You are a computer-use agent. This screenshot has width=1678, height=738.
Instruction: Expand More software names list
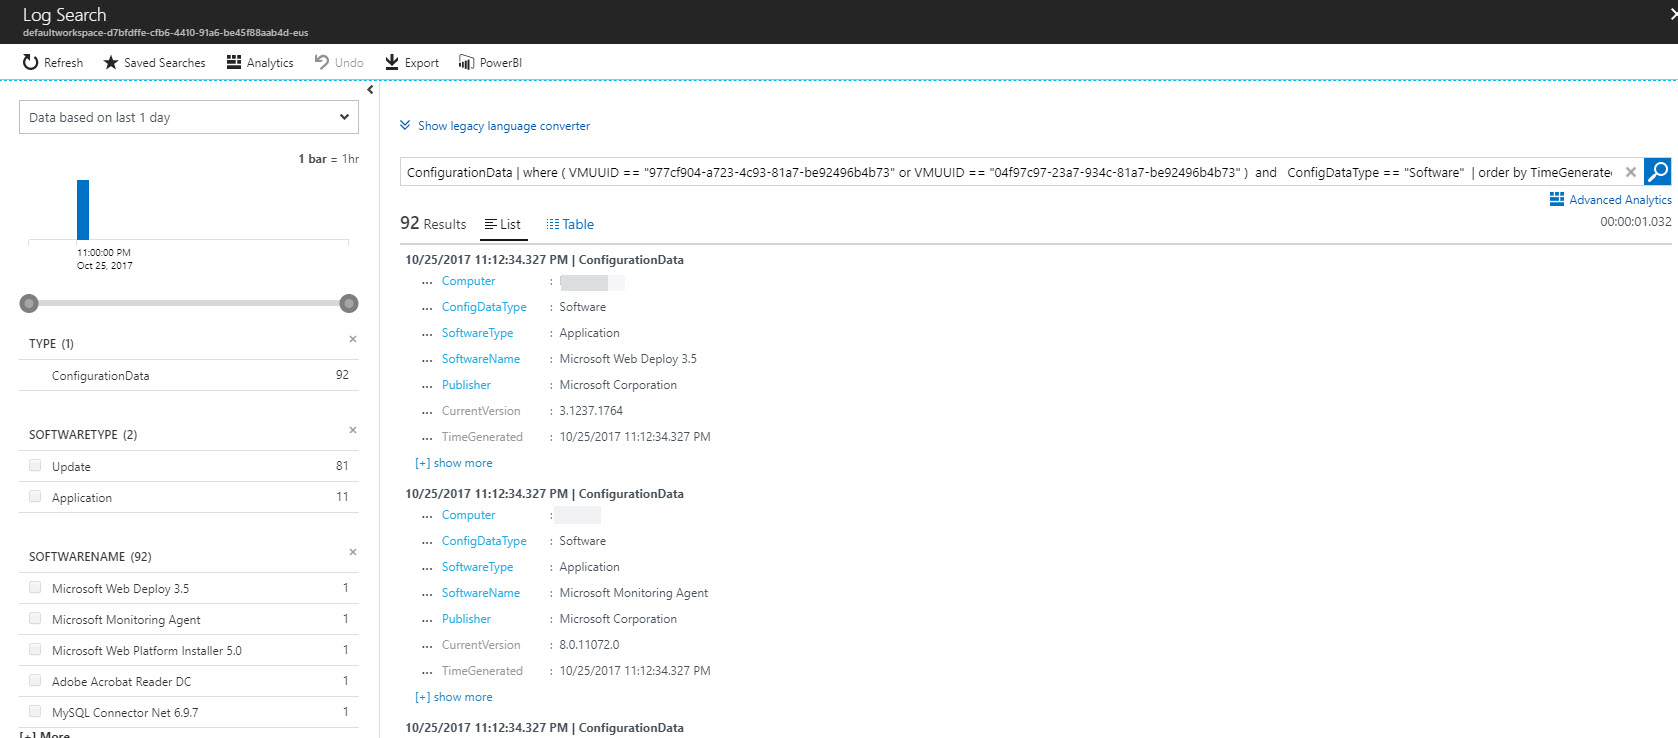click(45, 734)
